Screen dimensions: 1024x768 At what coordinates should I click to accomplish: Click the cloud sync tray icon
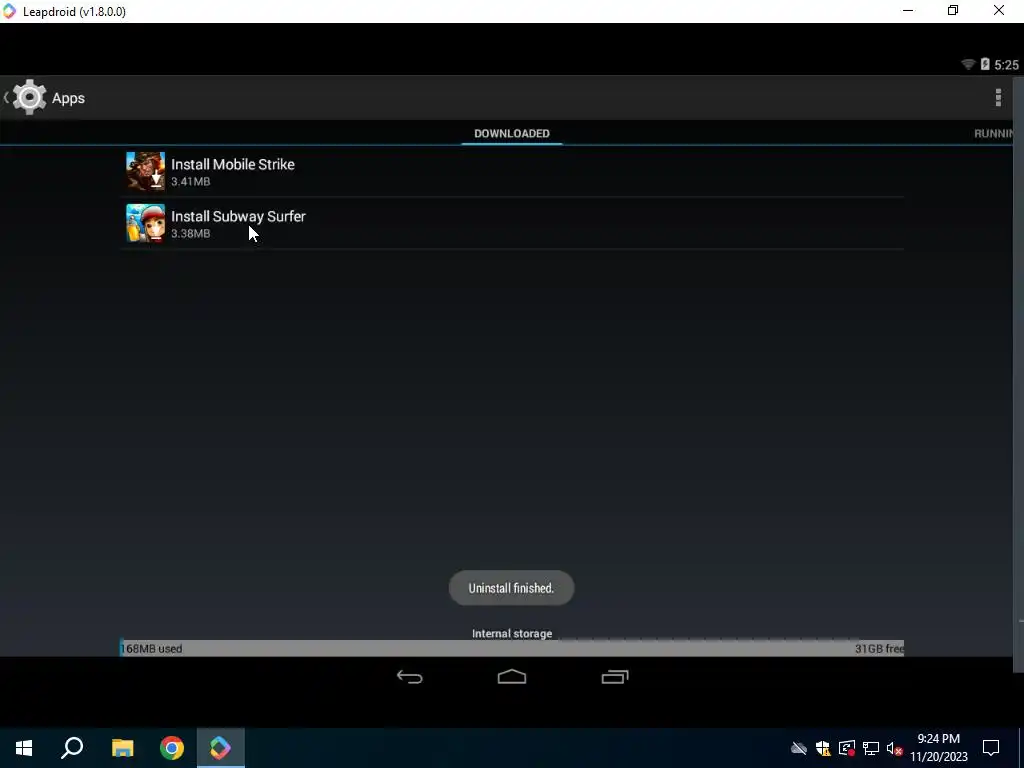[799, 748]
